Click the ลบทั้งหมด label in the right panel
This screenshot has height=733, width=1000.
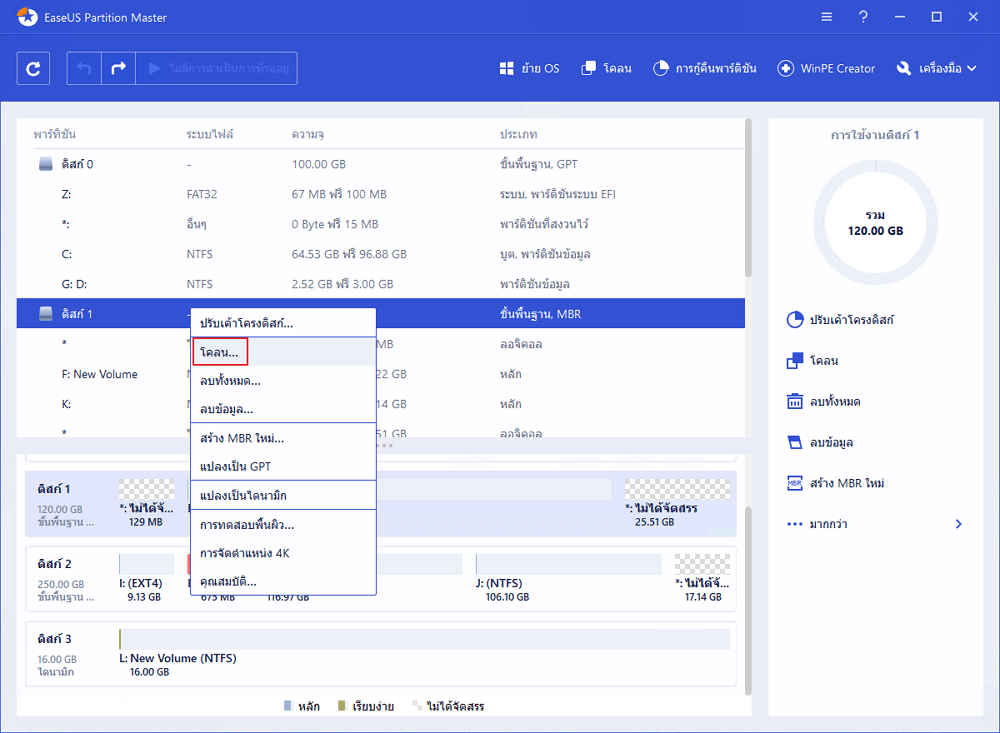[835, 401]
